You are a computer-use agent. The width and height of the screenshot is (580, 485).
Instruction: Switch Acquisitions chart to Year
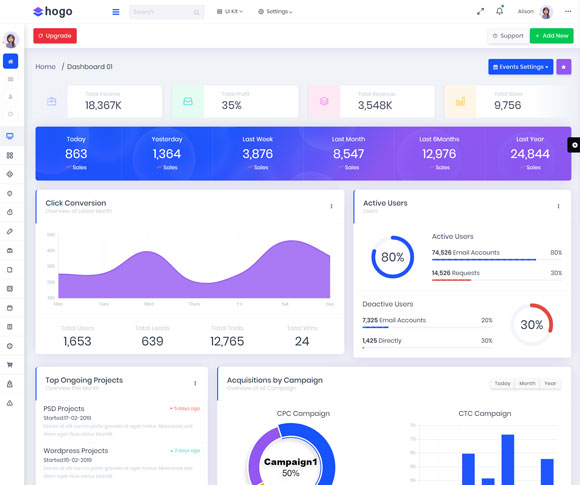click(x=550, y=383)
